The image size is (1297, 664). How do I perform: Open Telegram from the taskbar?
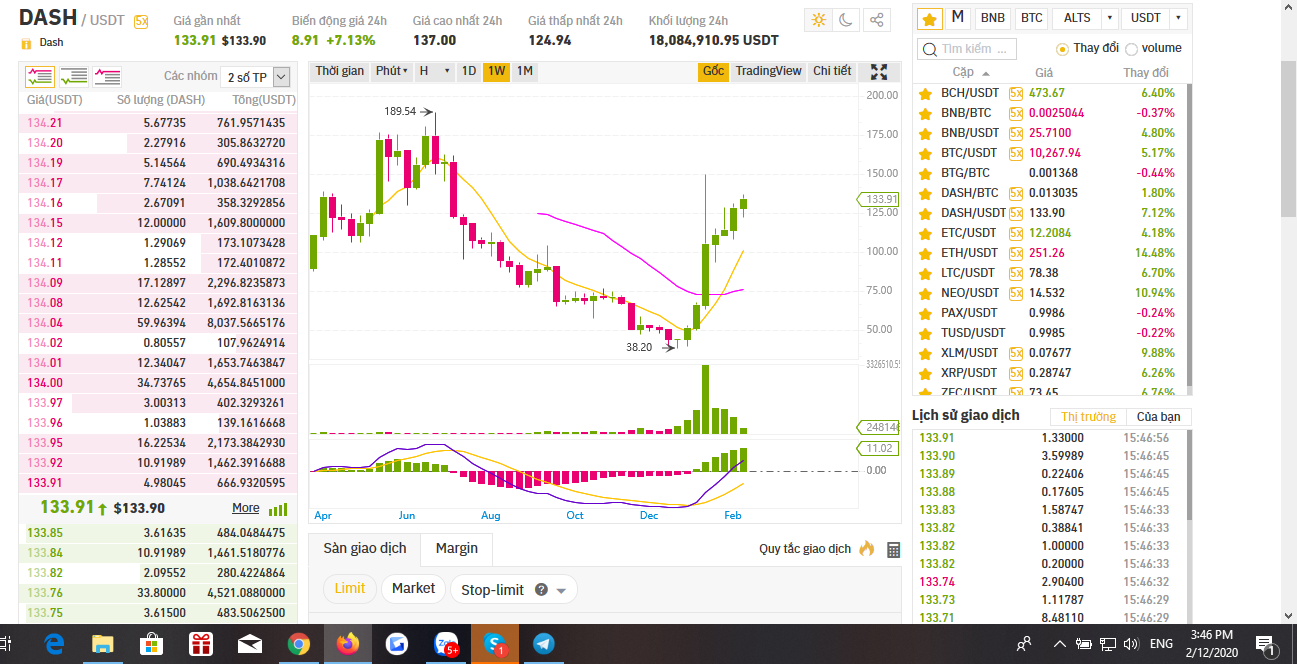(543, 644)
